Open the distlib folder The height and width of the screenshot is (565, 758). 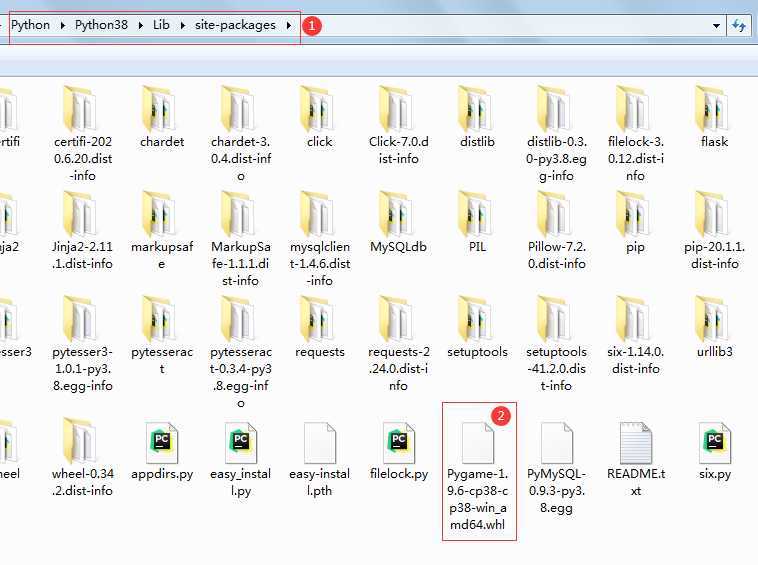coord(478,117)
